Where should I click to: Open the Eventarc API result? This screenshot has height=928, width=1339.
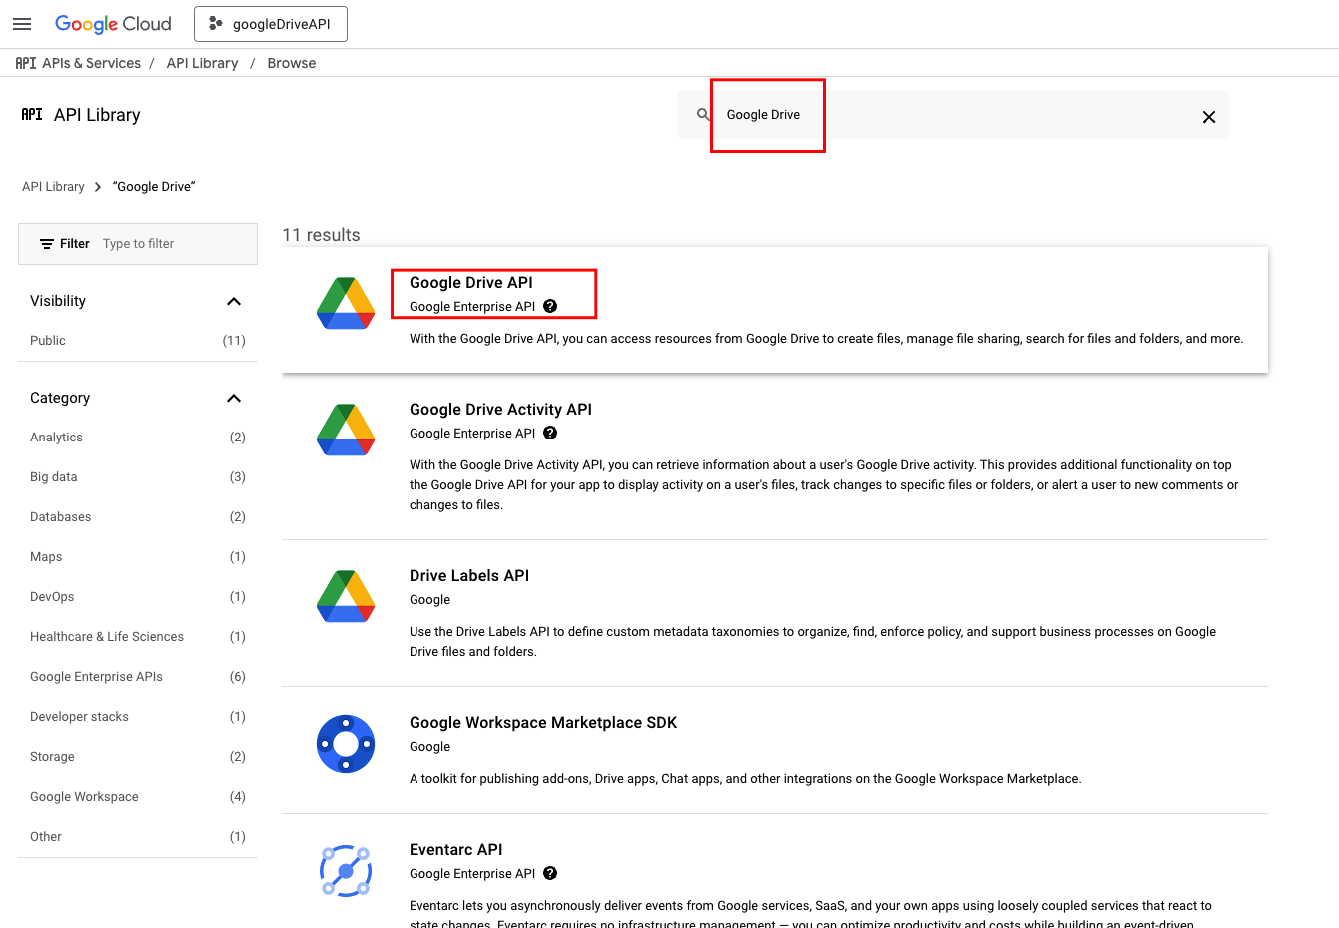click(456, 850)
